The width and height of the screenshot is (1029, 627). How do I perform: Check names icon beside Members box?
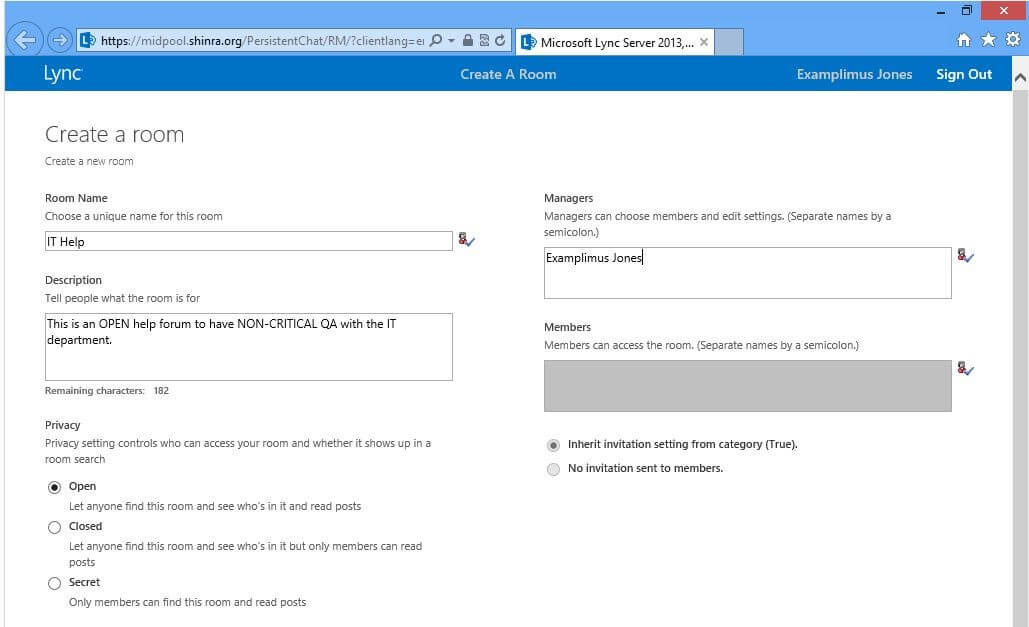[x=965, y=368]
